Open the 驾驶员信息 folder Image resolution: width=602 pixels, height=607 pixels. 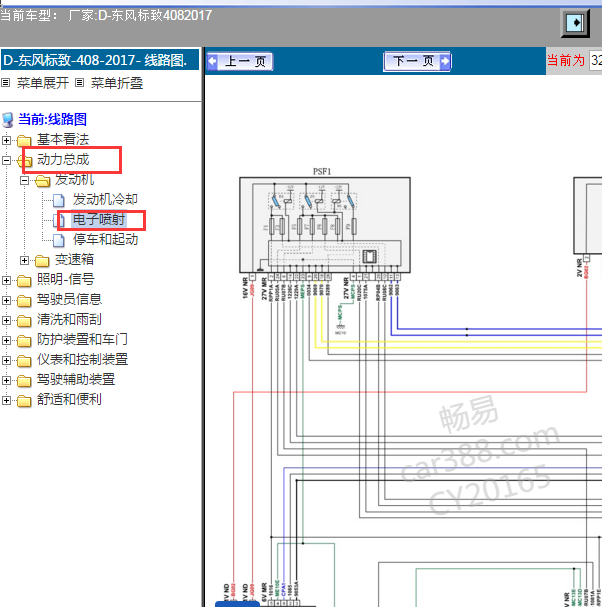click(69, 299)
